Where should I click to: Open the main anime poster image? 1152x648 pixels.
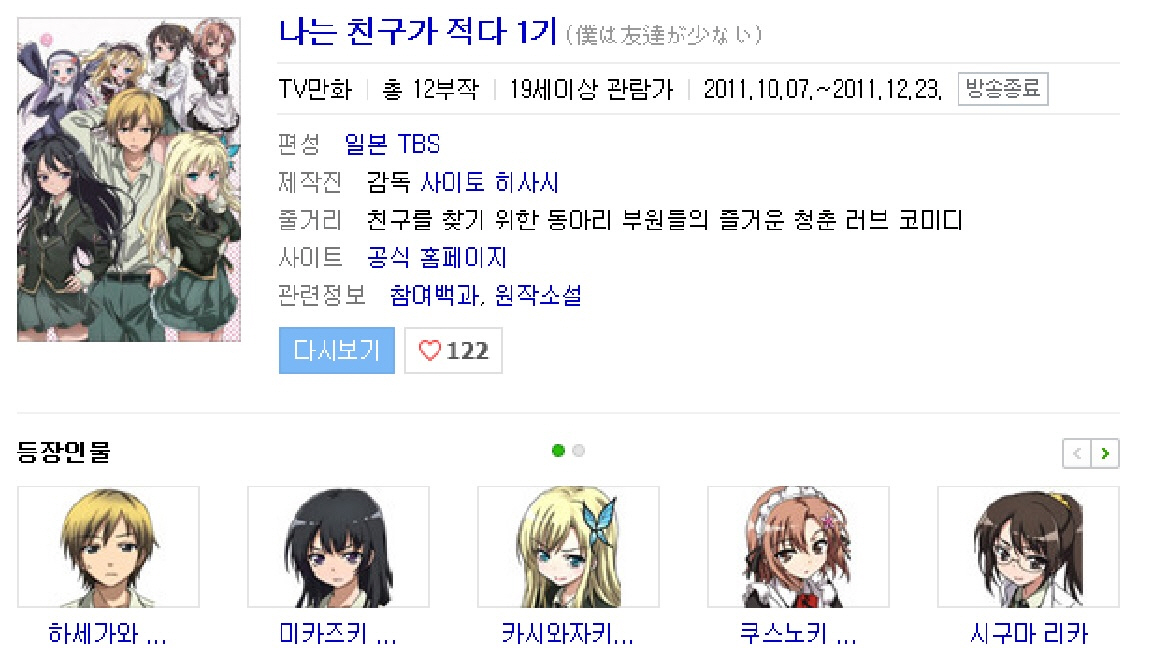click(129, 180)
